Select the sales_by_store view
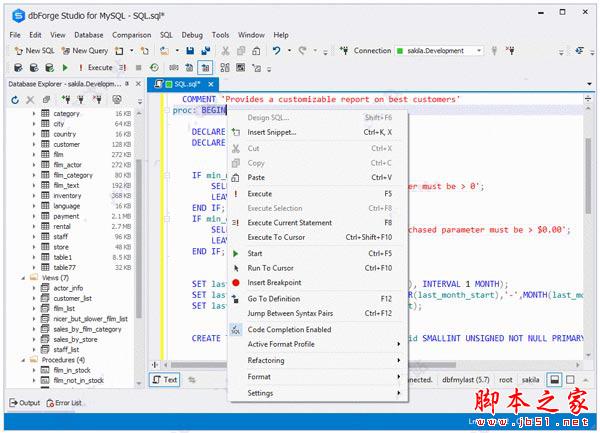Viewport: 600px width, 433px height. pos(75,339)
